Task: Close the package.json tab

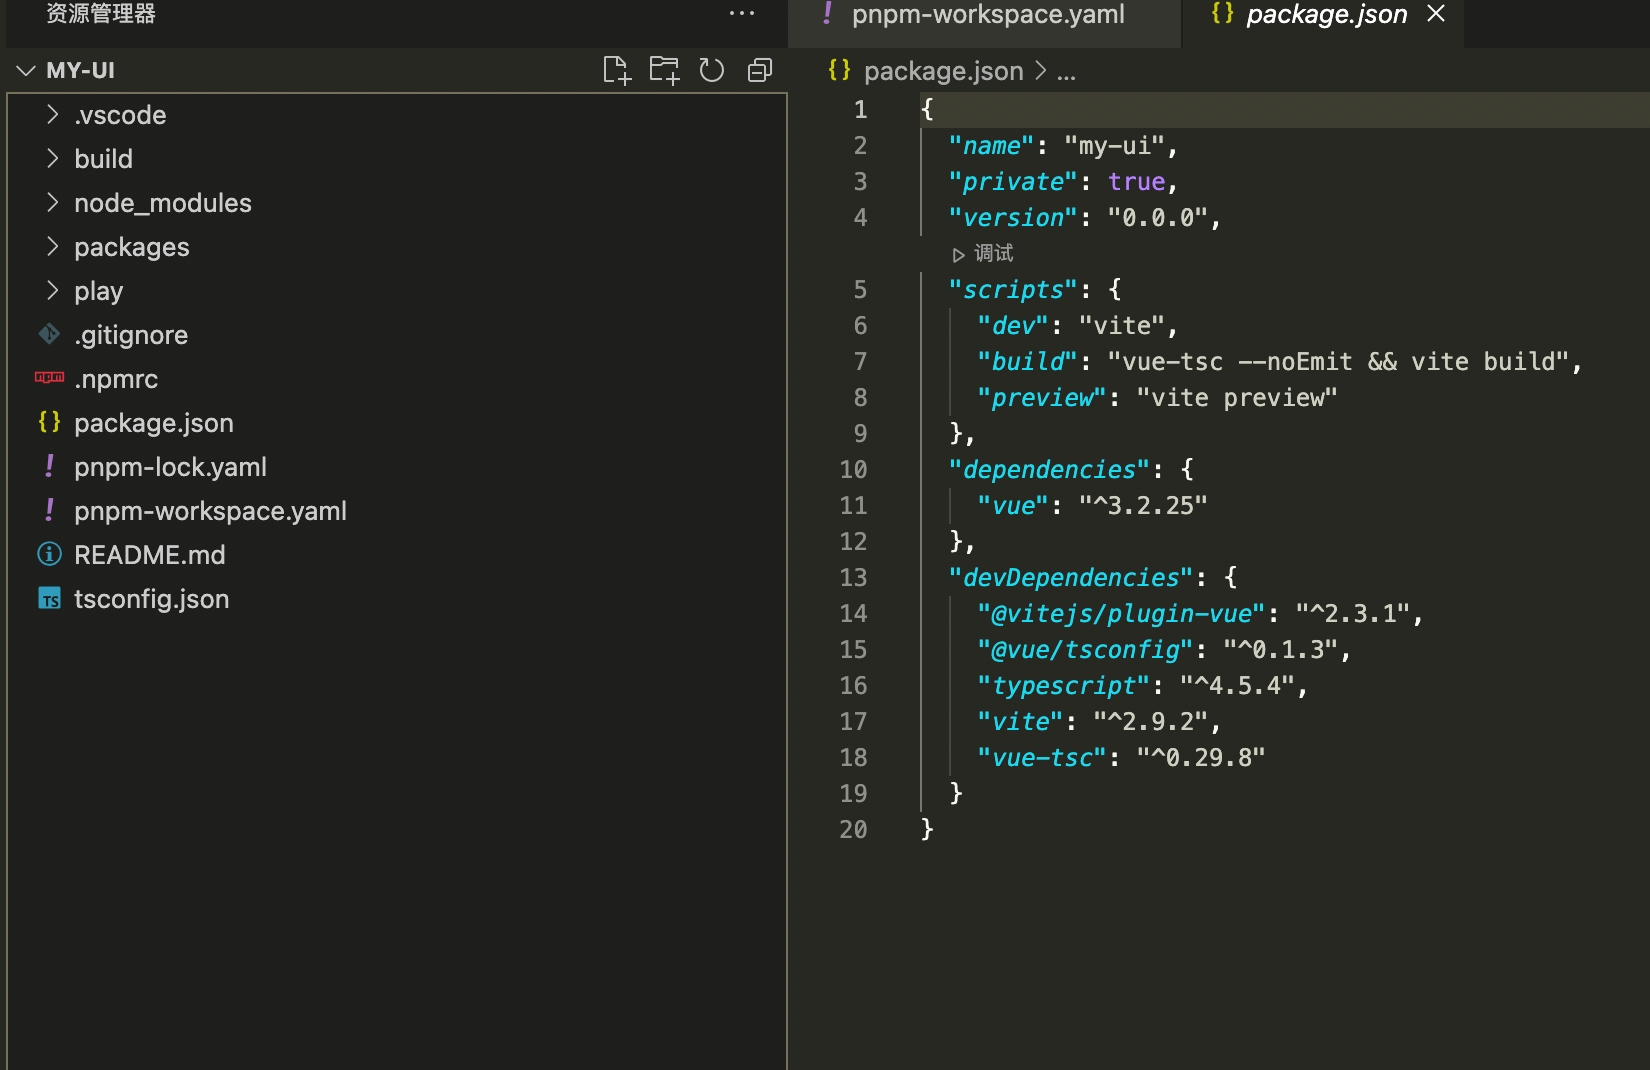Action: coord(1436,14)
